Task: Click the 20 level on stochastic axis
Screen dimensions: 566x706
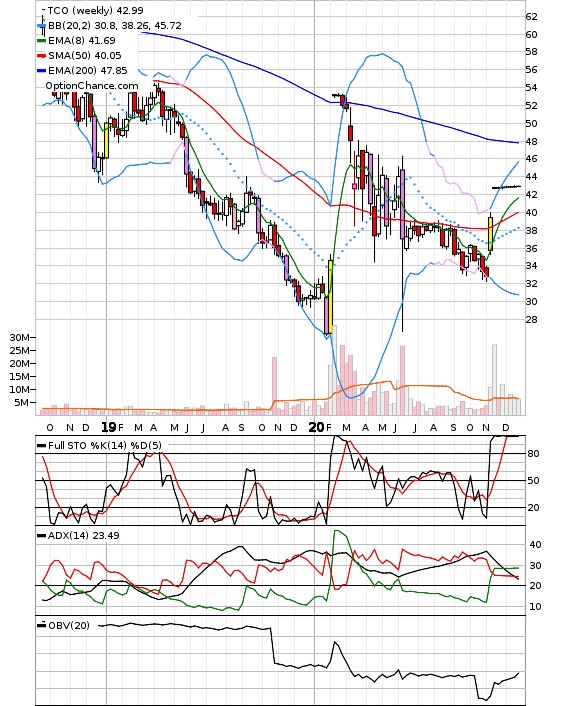Action: pyautogui.click(x=533, y=507)
